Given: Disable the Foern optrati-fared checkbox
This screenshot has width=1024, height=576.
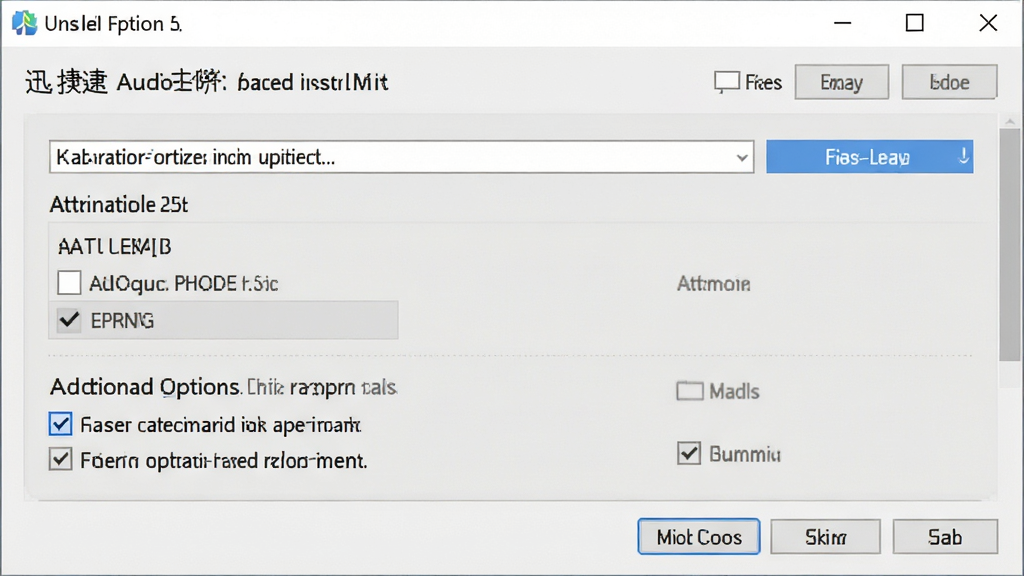Looking at the screenshot, I should click(x=61, y=459).
